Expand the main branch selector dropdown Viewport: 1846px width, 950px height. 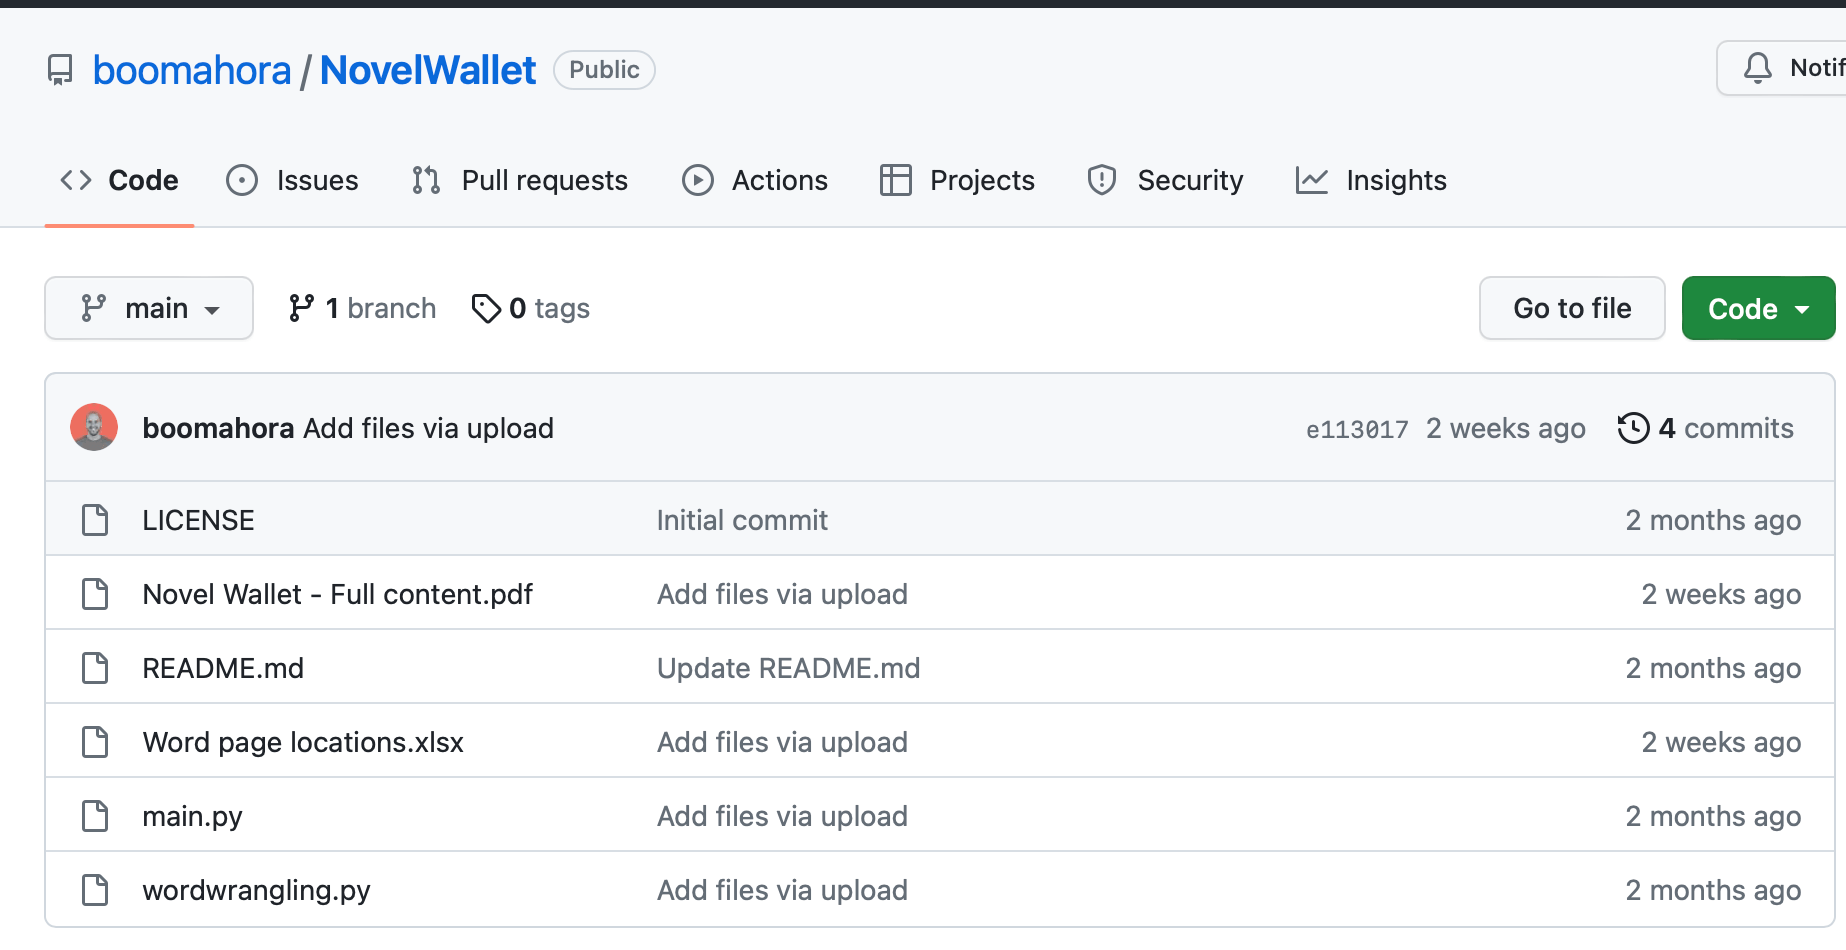(x=149, y=308)
